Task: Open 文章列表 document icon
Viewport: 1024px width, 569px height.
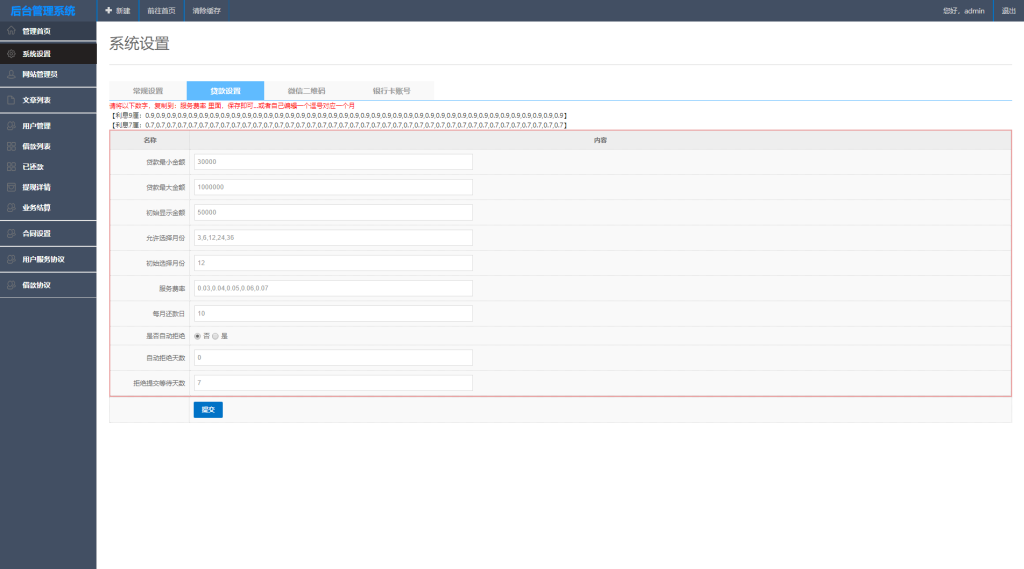Action: pyautogui.click(x=11, y=100)
